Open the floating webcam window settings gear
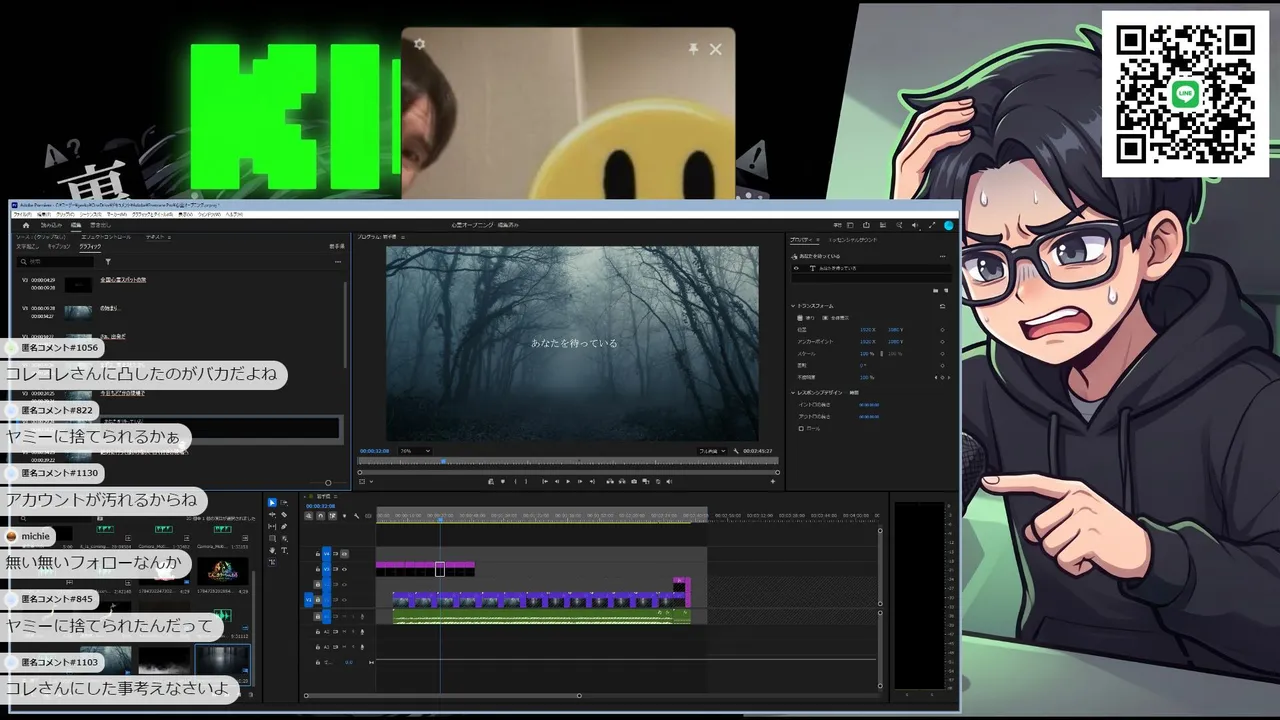 [x=419, y=45]
